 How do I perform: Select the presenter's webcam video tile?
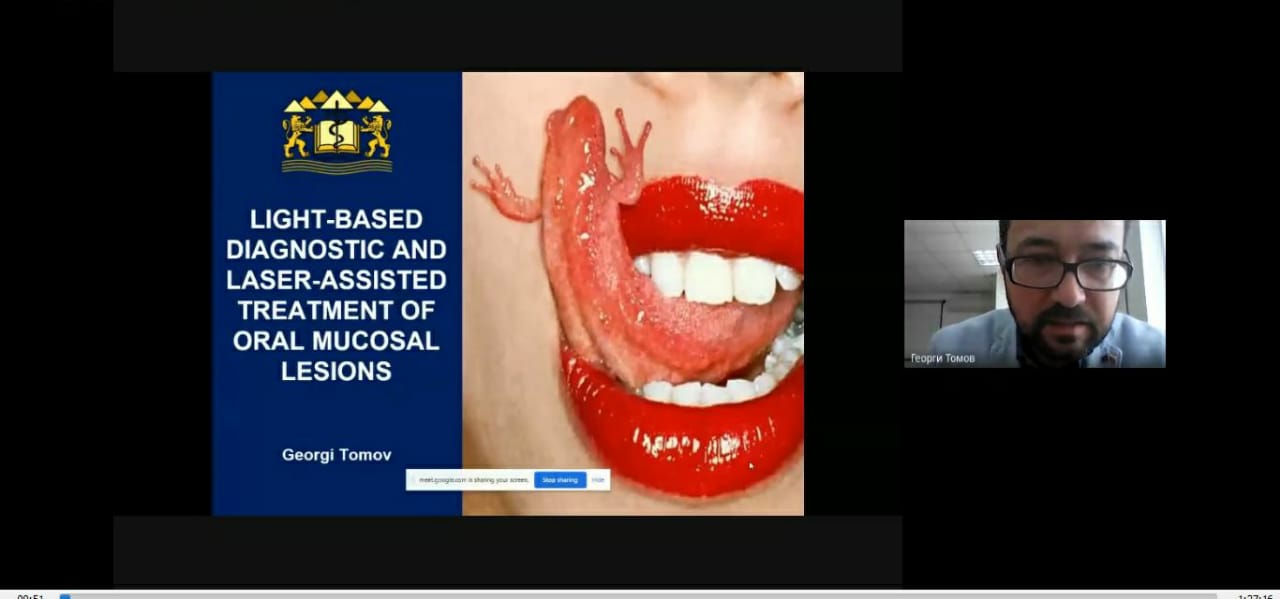tap(1034, 293)
